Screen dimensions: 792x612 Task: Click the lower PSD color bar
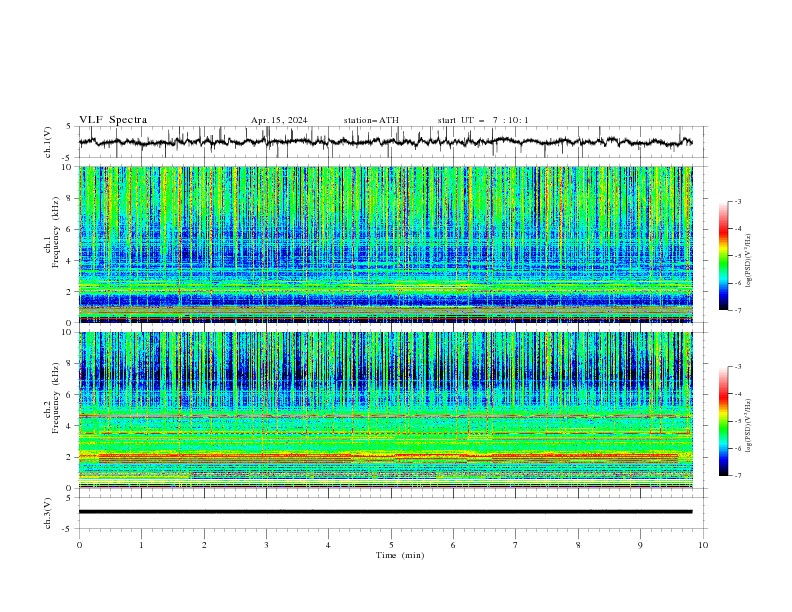(x=723, y=421)
